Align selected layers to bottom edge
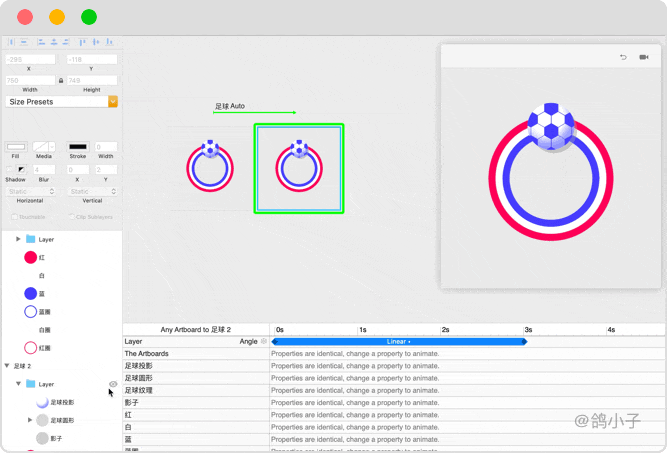 point(109,42)
